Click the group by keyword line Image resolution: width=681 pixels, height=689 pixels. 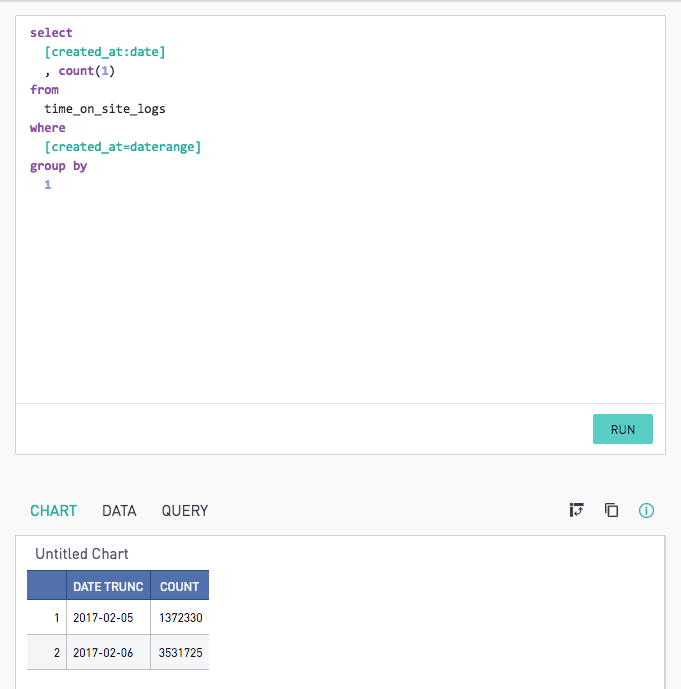pos(58,166)
